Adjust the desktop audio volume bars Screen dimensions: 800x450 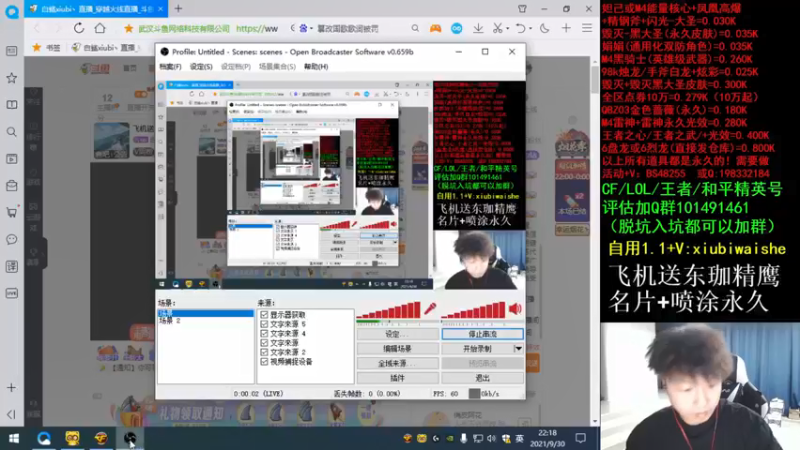coord(473,311)
